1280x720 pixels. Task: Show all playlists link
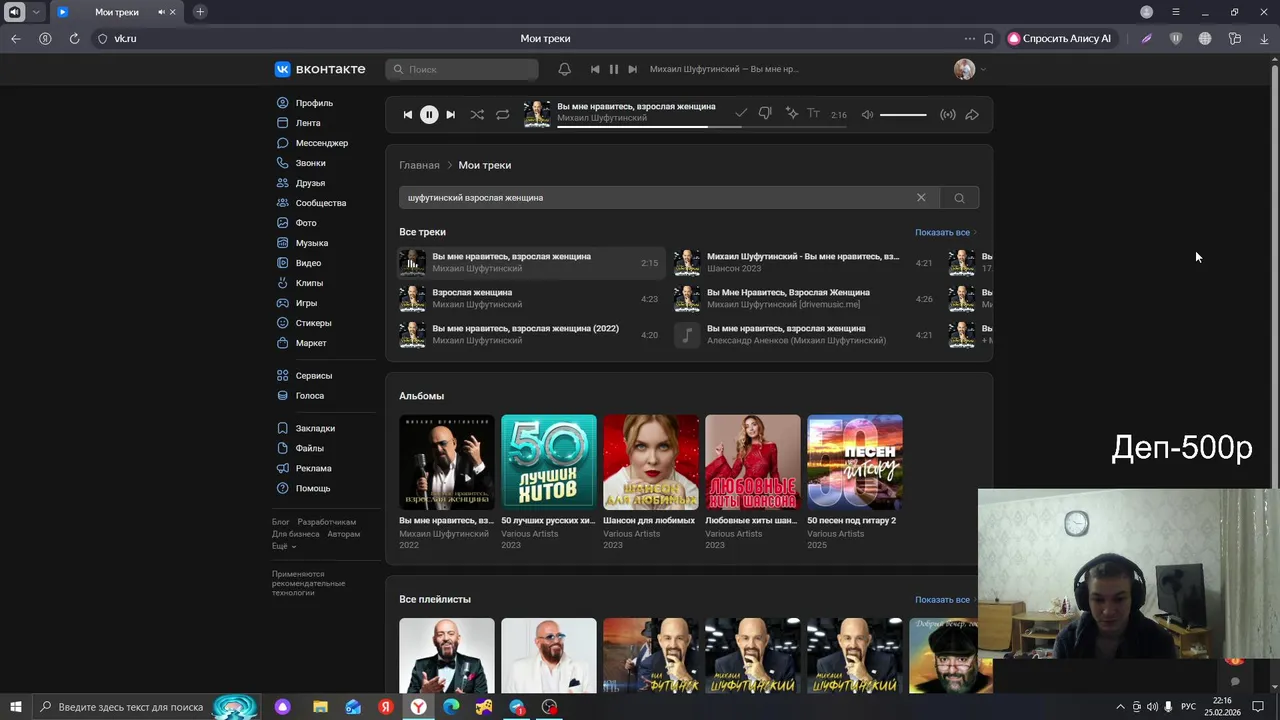coord(945,599)
